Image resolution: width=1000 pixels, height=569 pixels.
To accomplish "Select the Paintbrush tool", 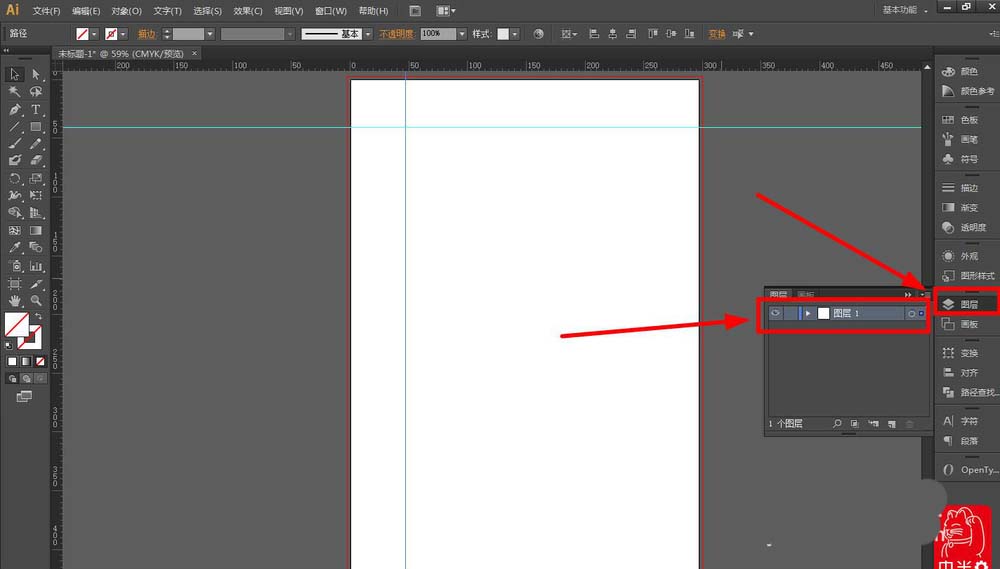I will click(14, 144).
